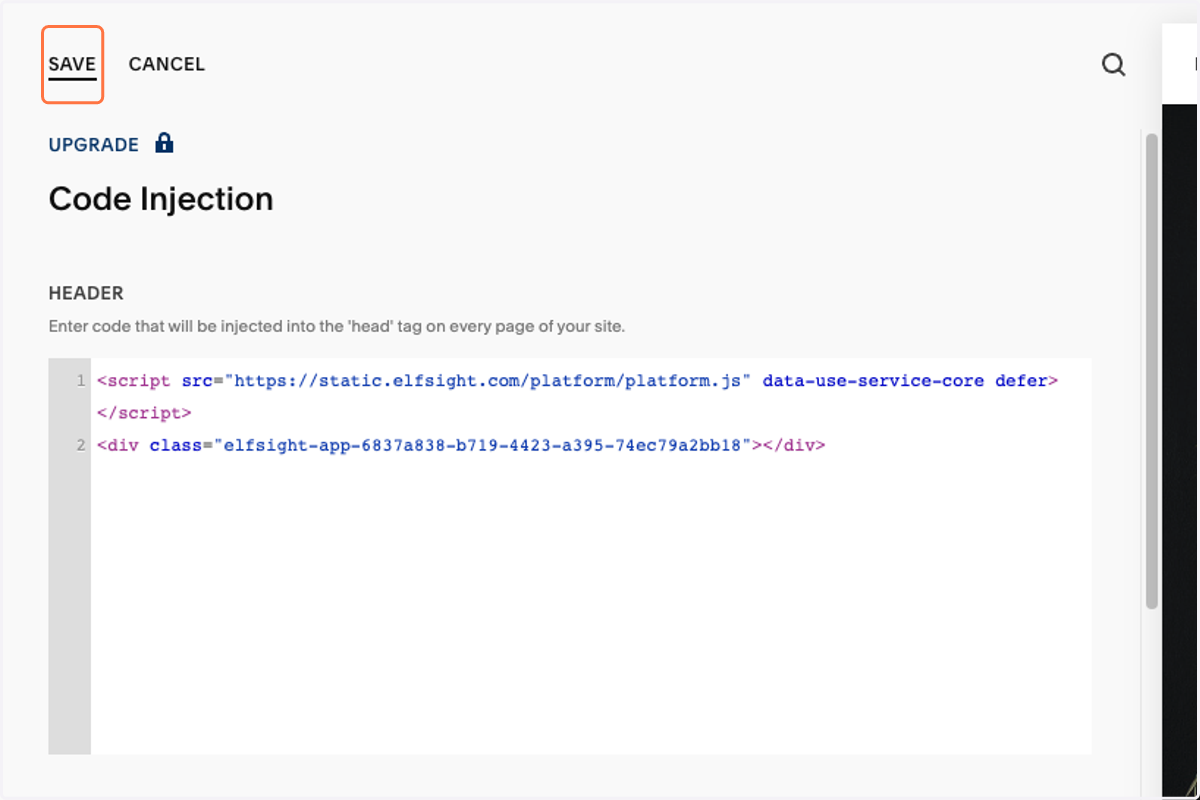Image resolution: width=1200 pixels, height=800 pixels.
Task: Open search via magnifier icon
Action: 1113,65
